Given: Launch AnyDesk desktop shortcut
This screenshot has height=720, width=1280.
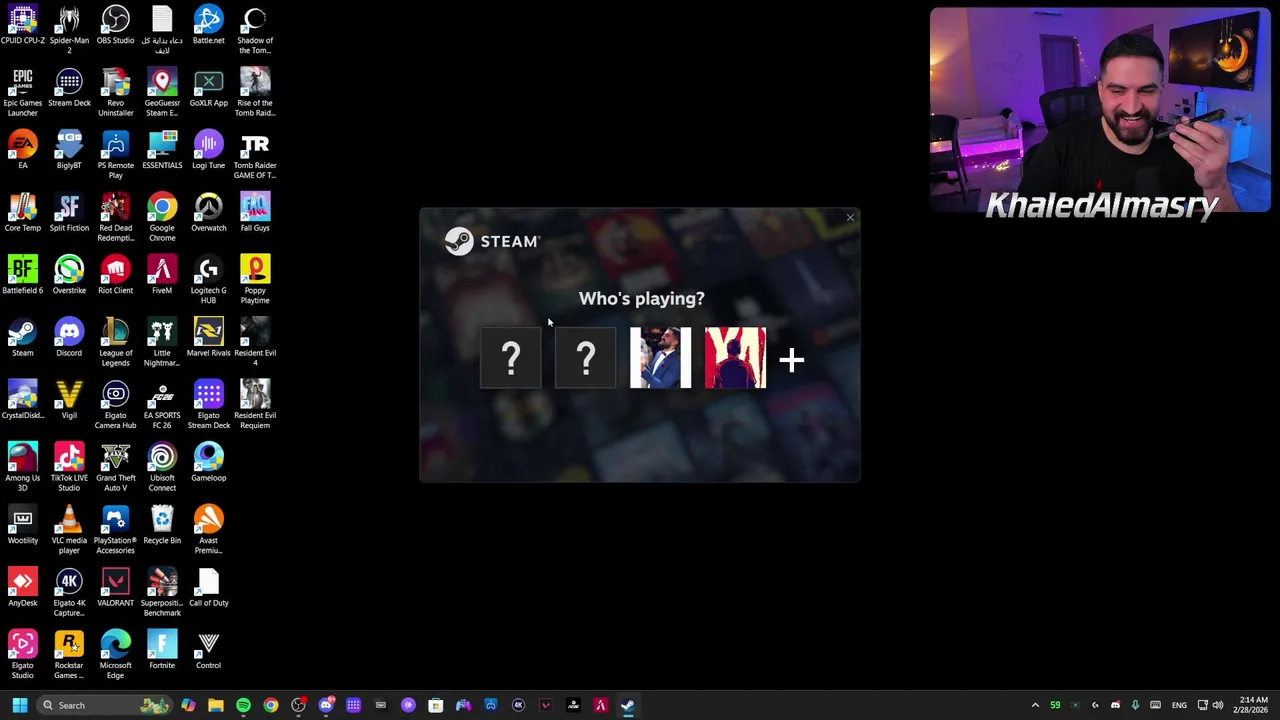Looking at the screenshot, I should 23,588.
